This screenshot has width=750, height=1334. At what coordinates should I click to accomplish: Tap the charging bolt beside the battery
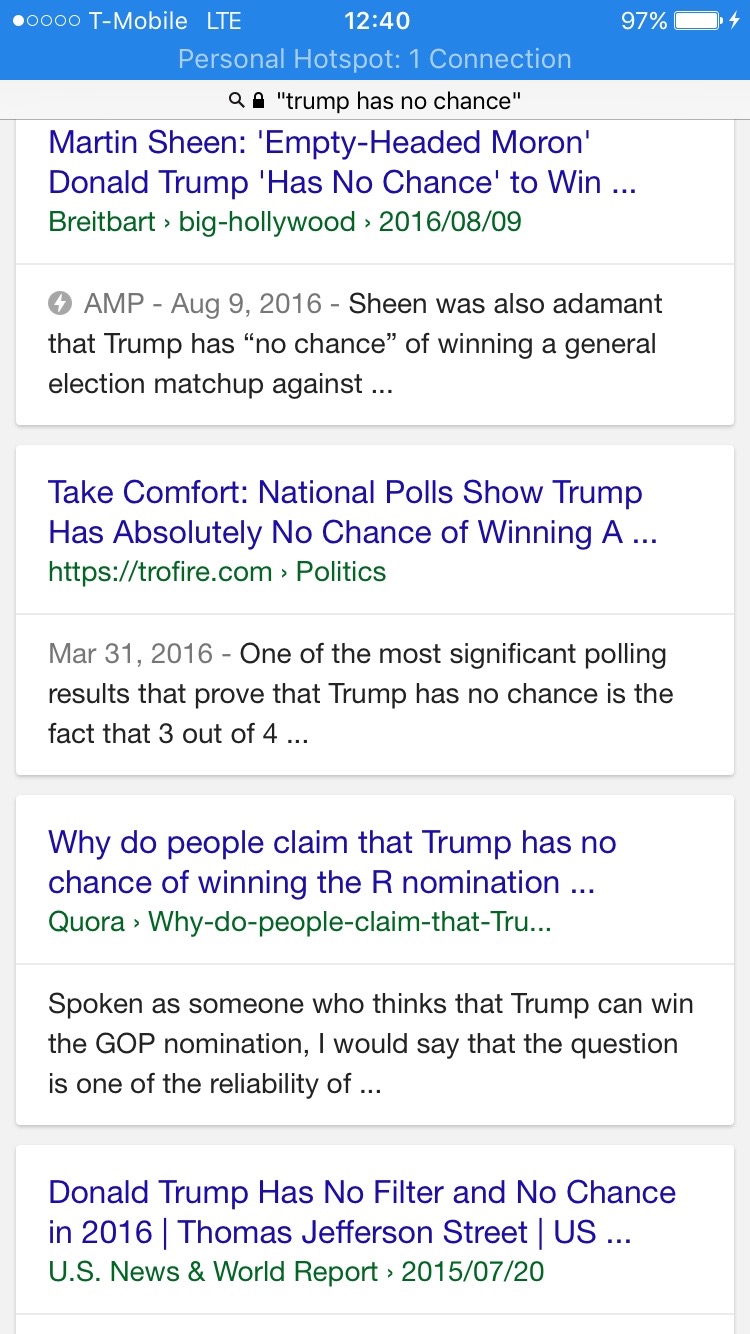736,21
